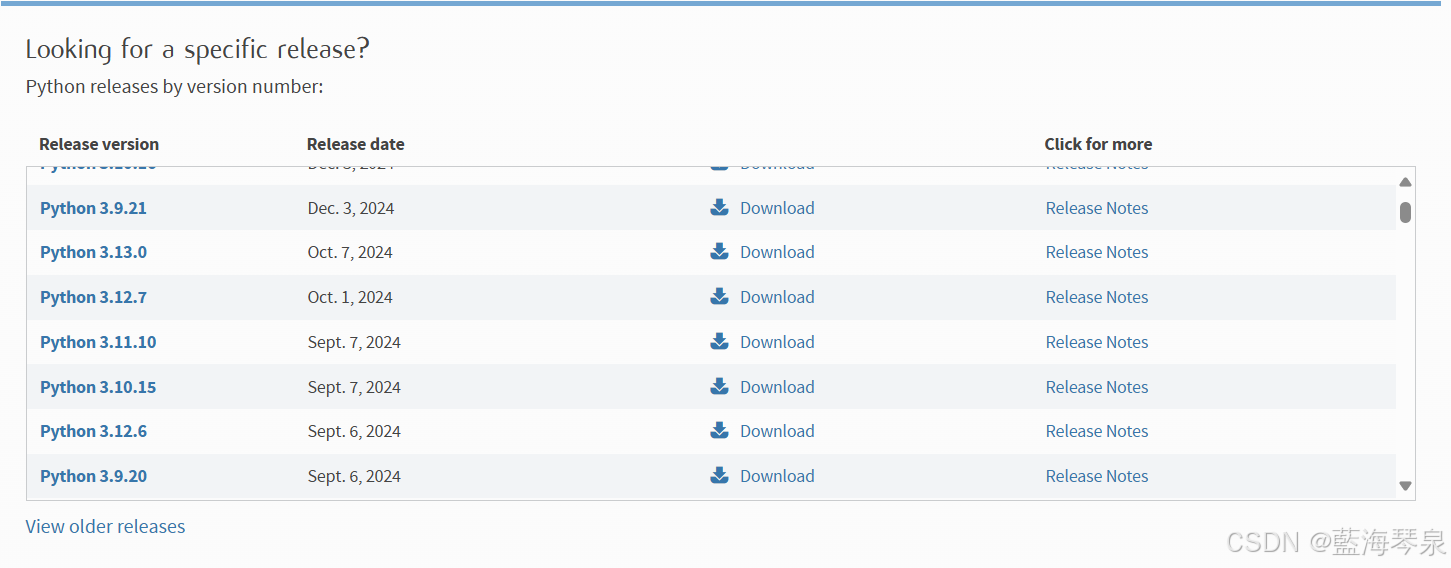Click download icon in Python 3.10.15 row
Image resolution: width=1451 pixels, height=568 pixels.
pyautogui.click(x=719, y=387)
